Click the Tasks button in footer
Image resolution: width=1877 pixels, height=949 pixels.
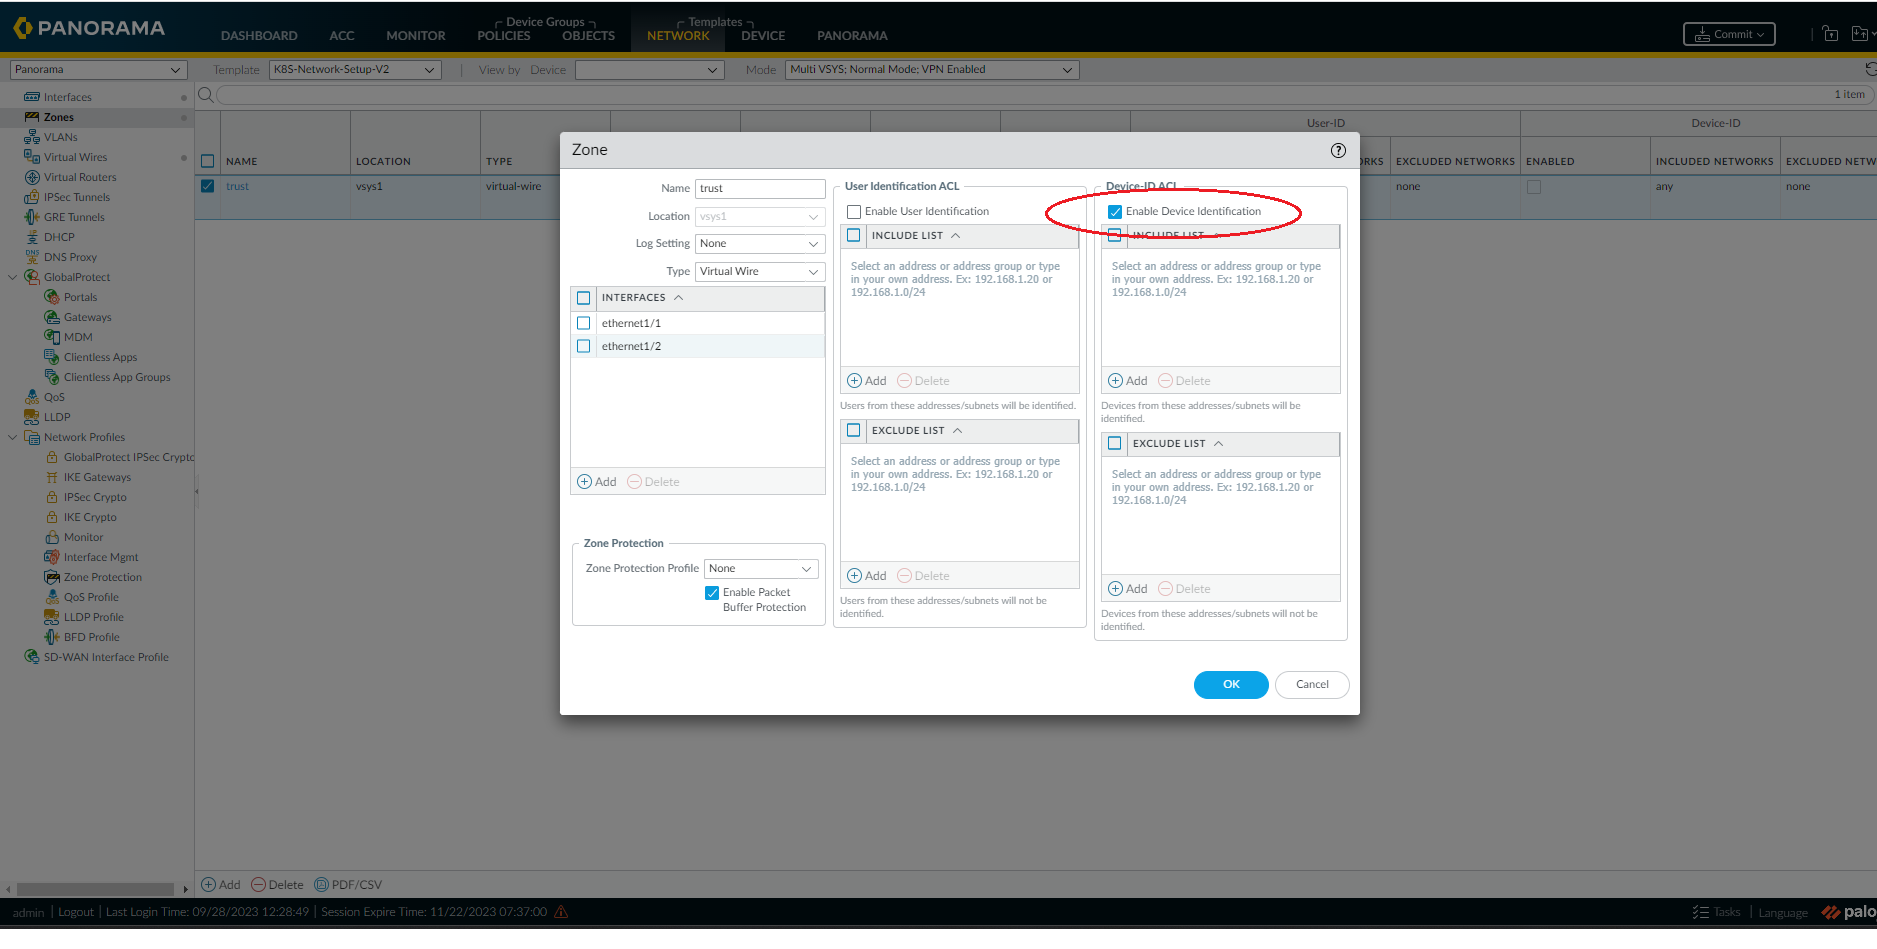[x=1717, y=912]
